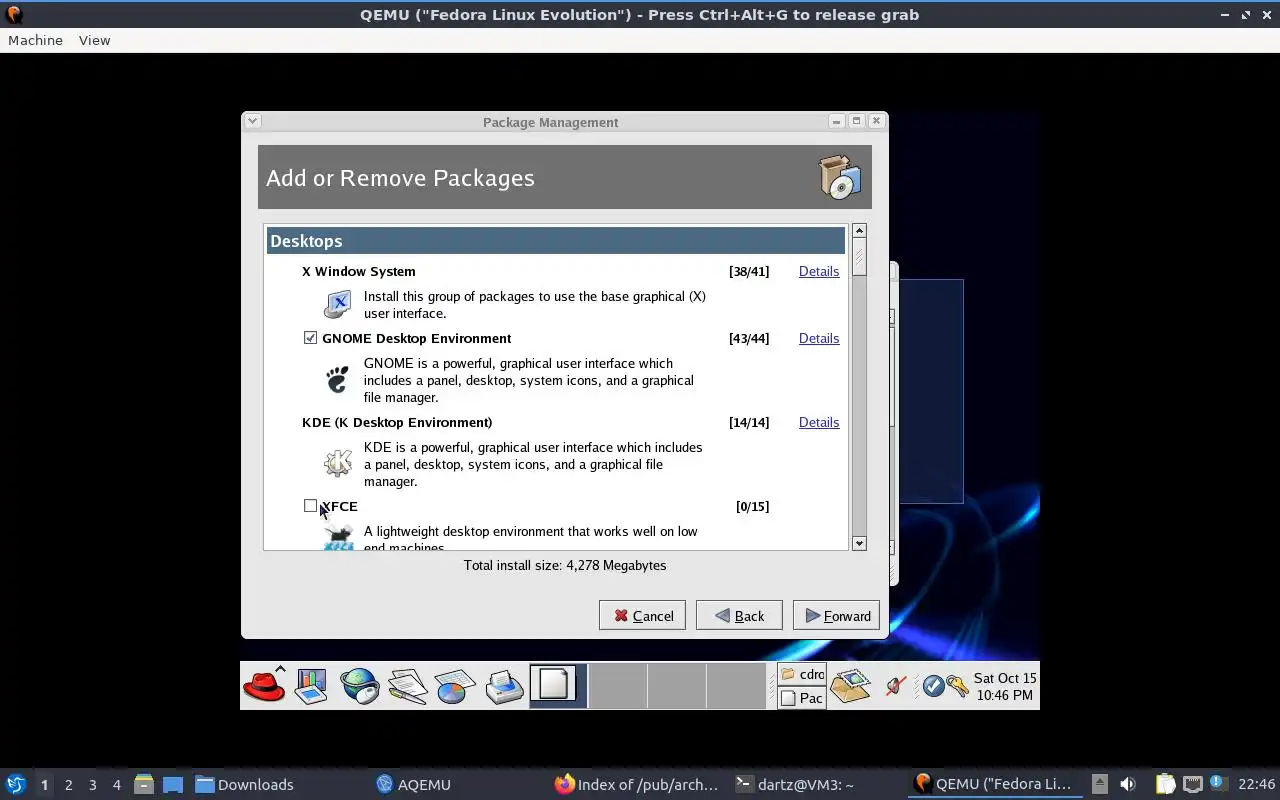
Task: Click the X Window System monitor icon
Action: point(338,304)
